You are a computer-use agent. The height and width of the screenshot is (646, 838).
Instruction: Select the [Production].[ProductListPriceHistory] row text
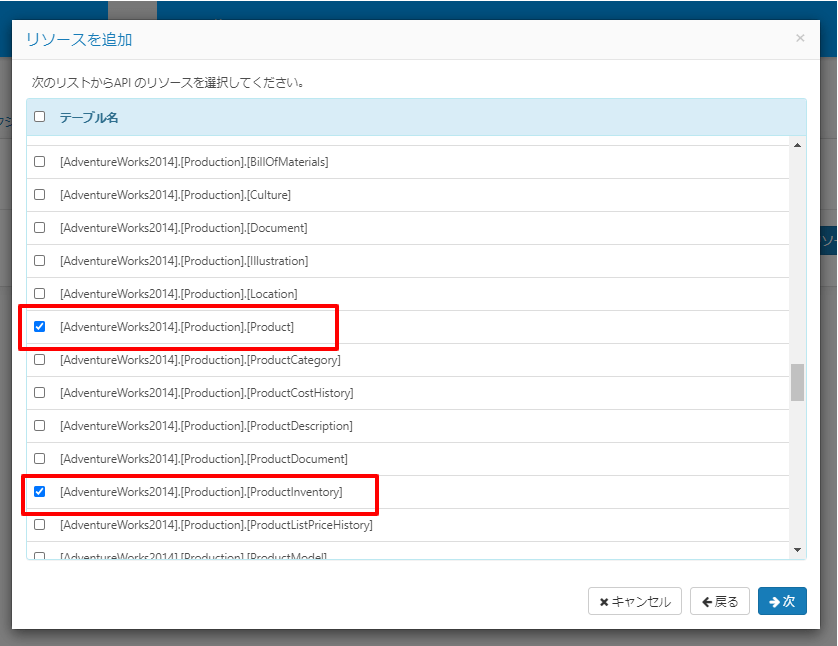pos(216,525)
